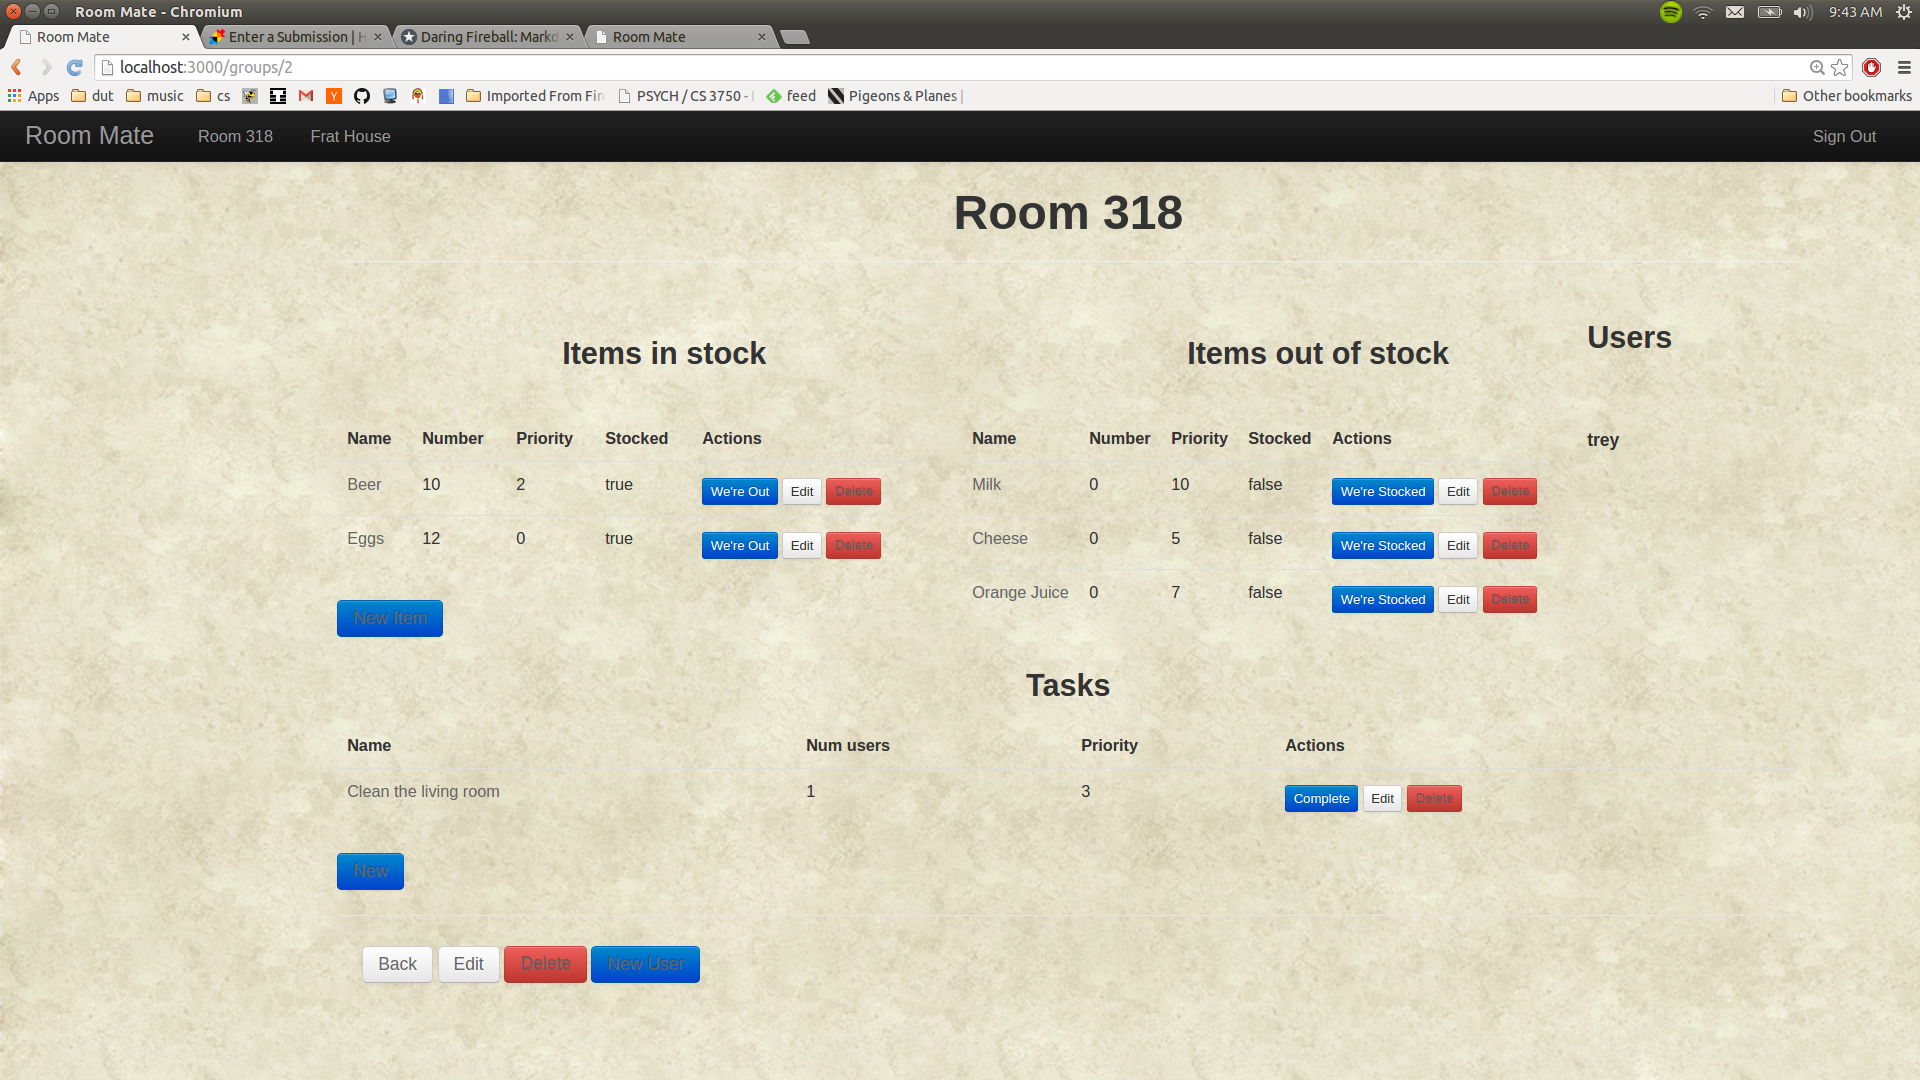
Task: Open Imported From Firefox folder
Action: (x=534, y=96)
